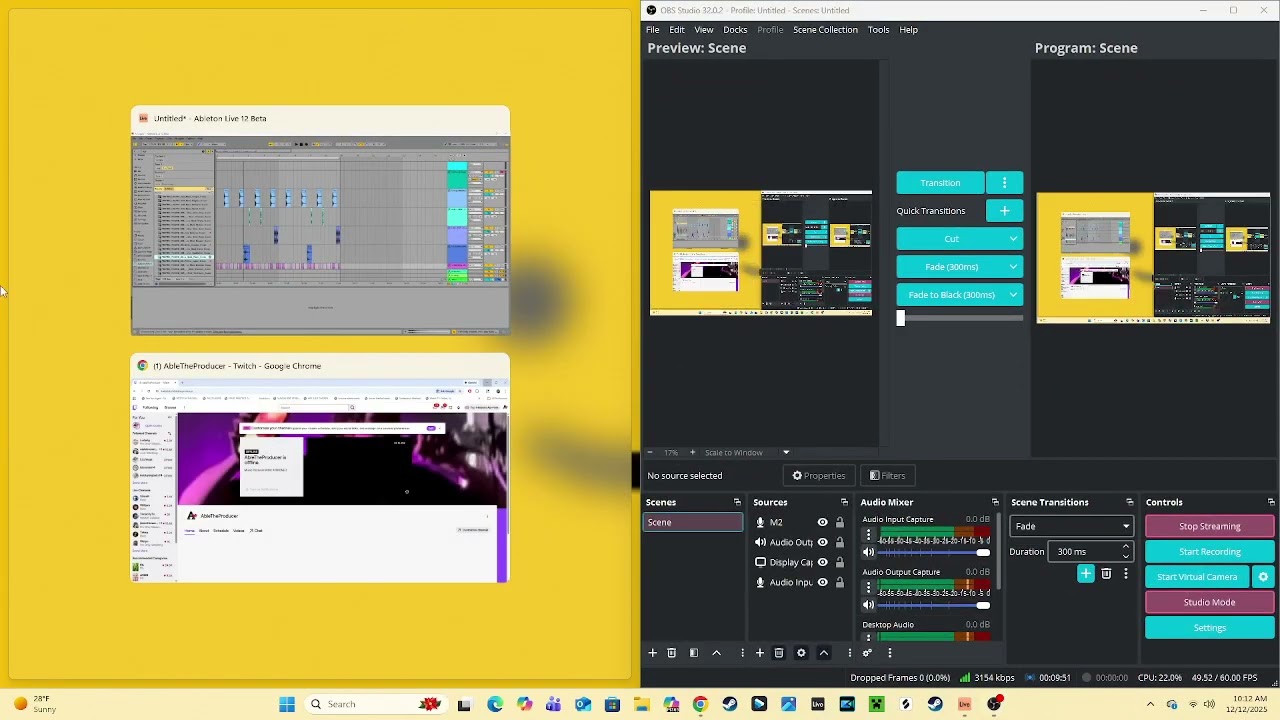Pop out the Audio Mixer dock
1280x720 pixels.
[995, 503]
